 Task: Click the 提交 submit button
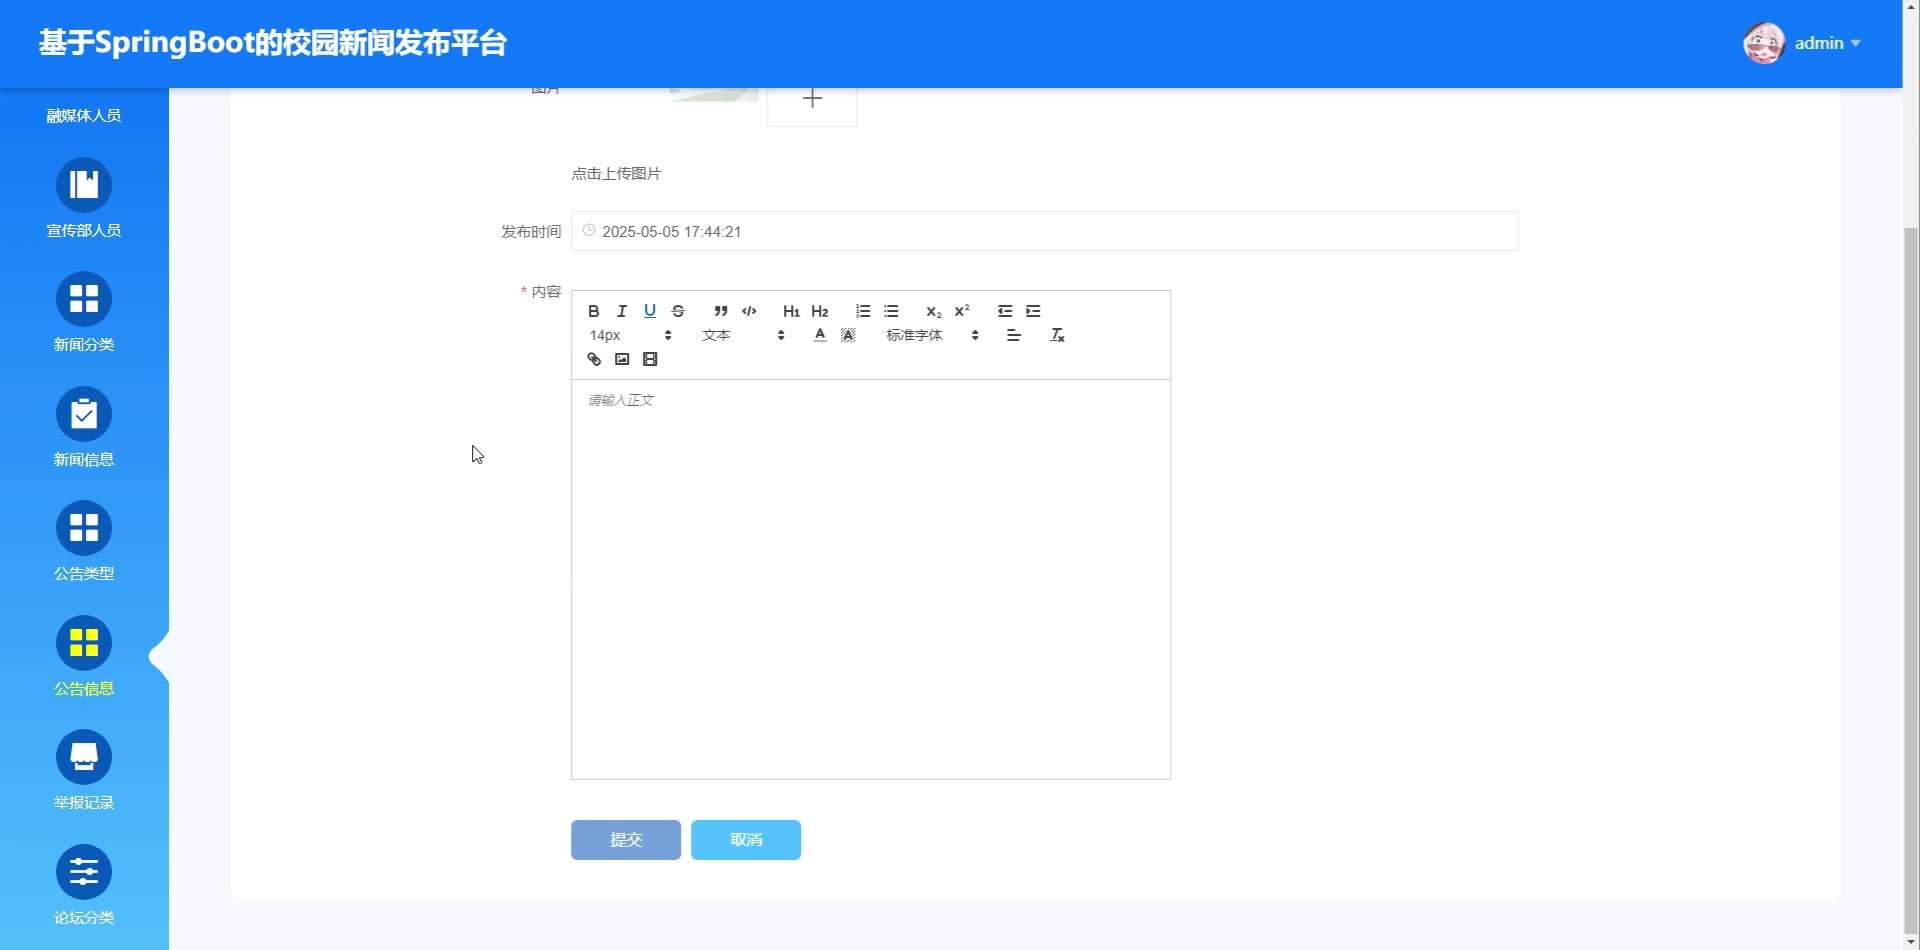click(626, 840)
